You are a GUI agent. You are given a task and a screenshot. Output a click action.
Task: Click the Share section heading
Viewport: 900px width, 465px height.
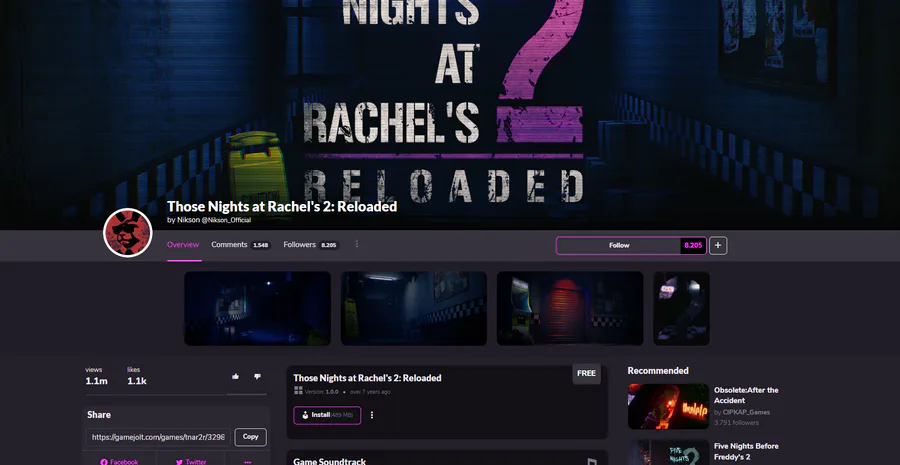point(99,414)
